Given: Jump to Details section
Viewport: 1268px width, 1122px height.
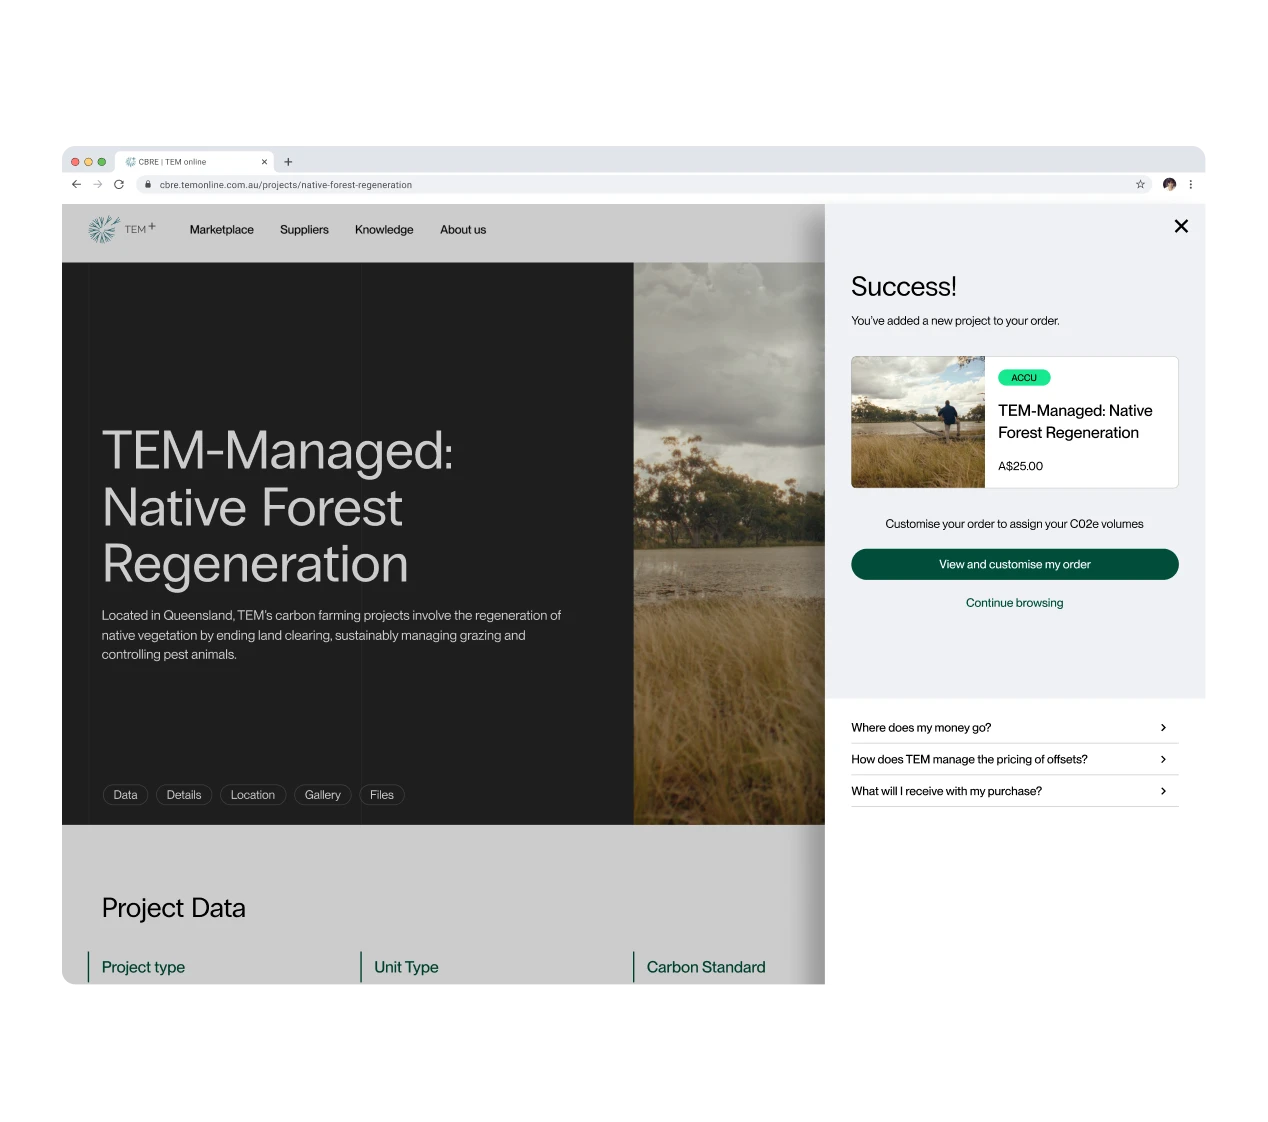Looking at the screenshot, I should point(184,795).
